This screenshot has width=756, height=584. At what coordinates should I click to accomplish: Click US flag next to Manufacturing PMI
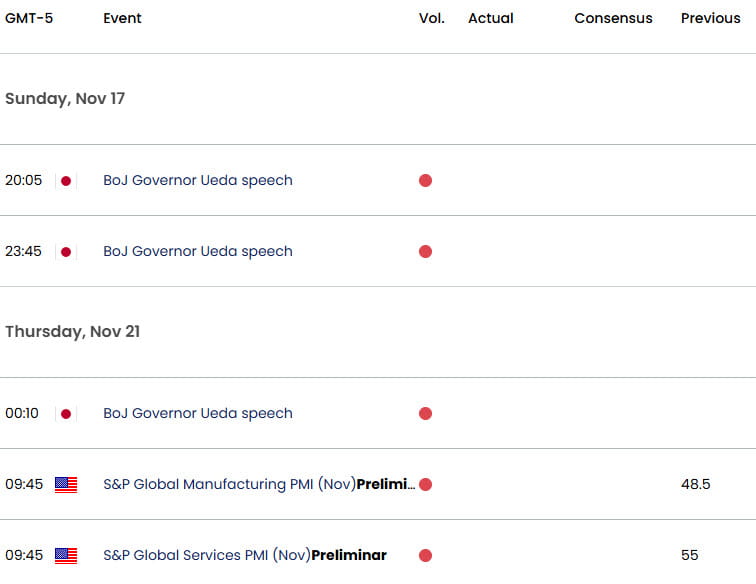click(x=66, y=485)
